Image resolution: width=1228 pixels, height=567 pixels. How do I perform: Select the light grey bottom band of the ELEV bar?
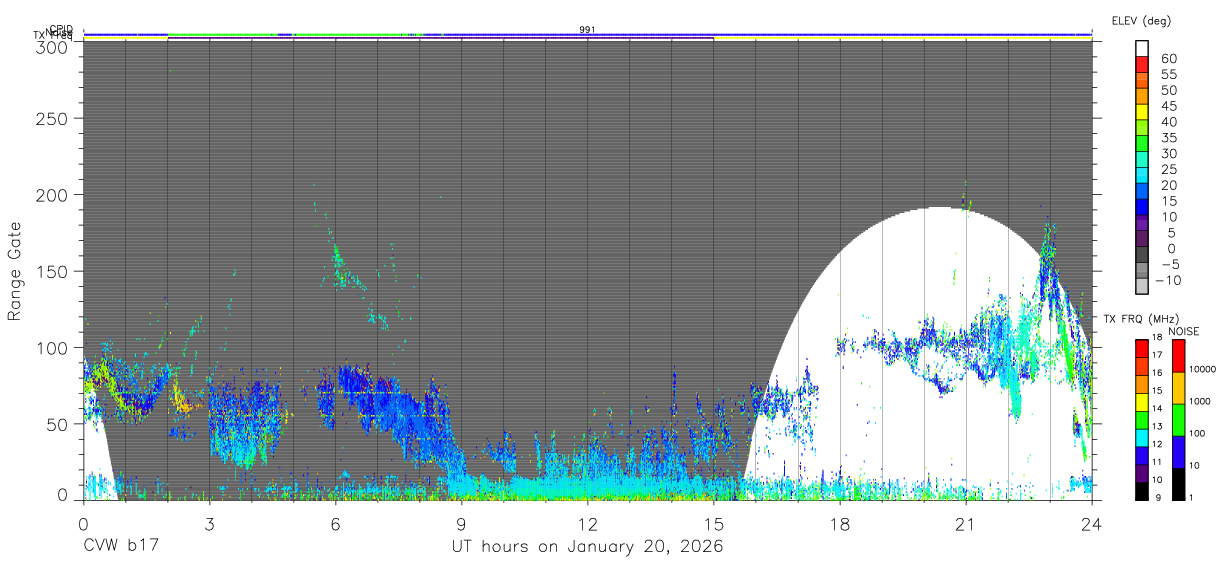tap(1143, 286)
